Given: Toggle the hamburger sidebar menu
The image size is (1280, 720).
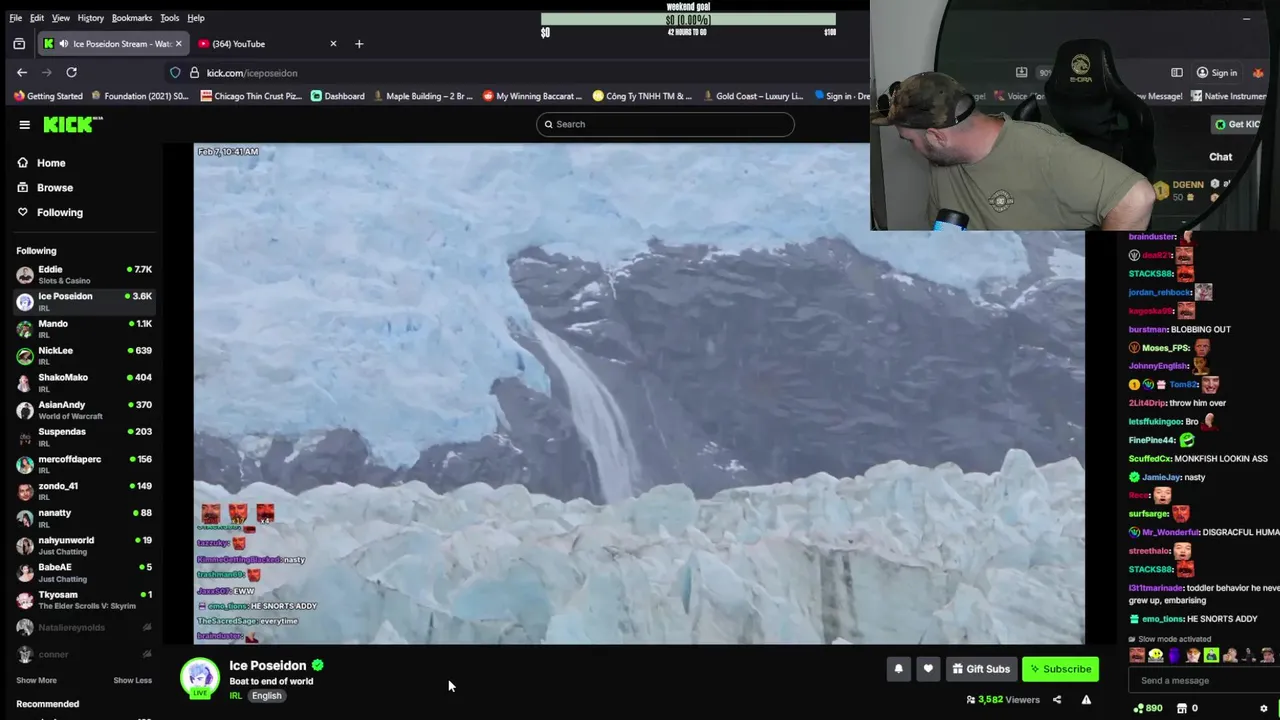Looking at the screenshot, I should tap(24, 124).
